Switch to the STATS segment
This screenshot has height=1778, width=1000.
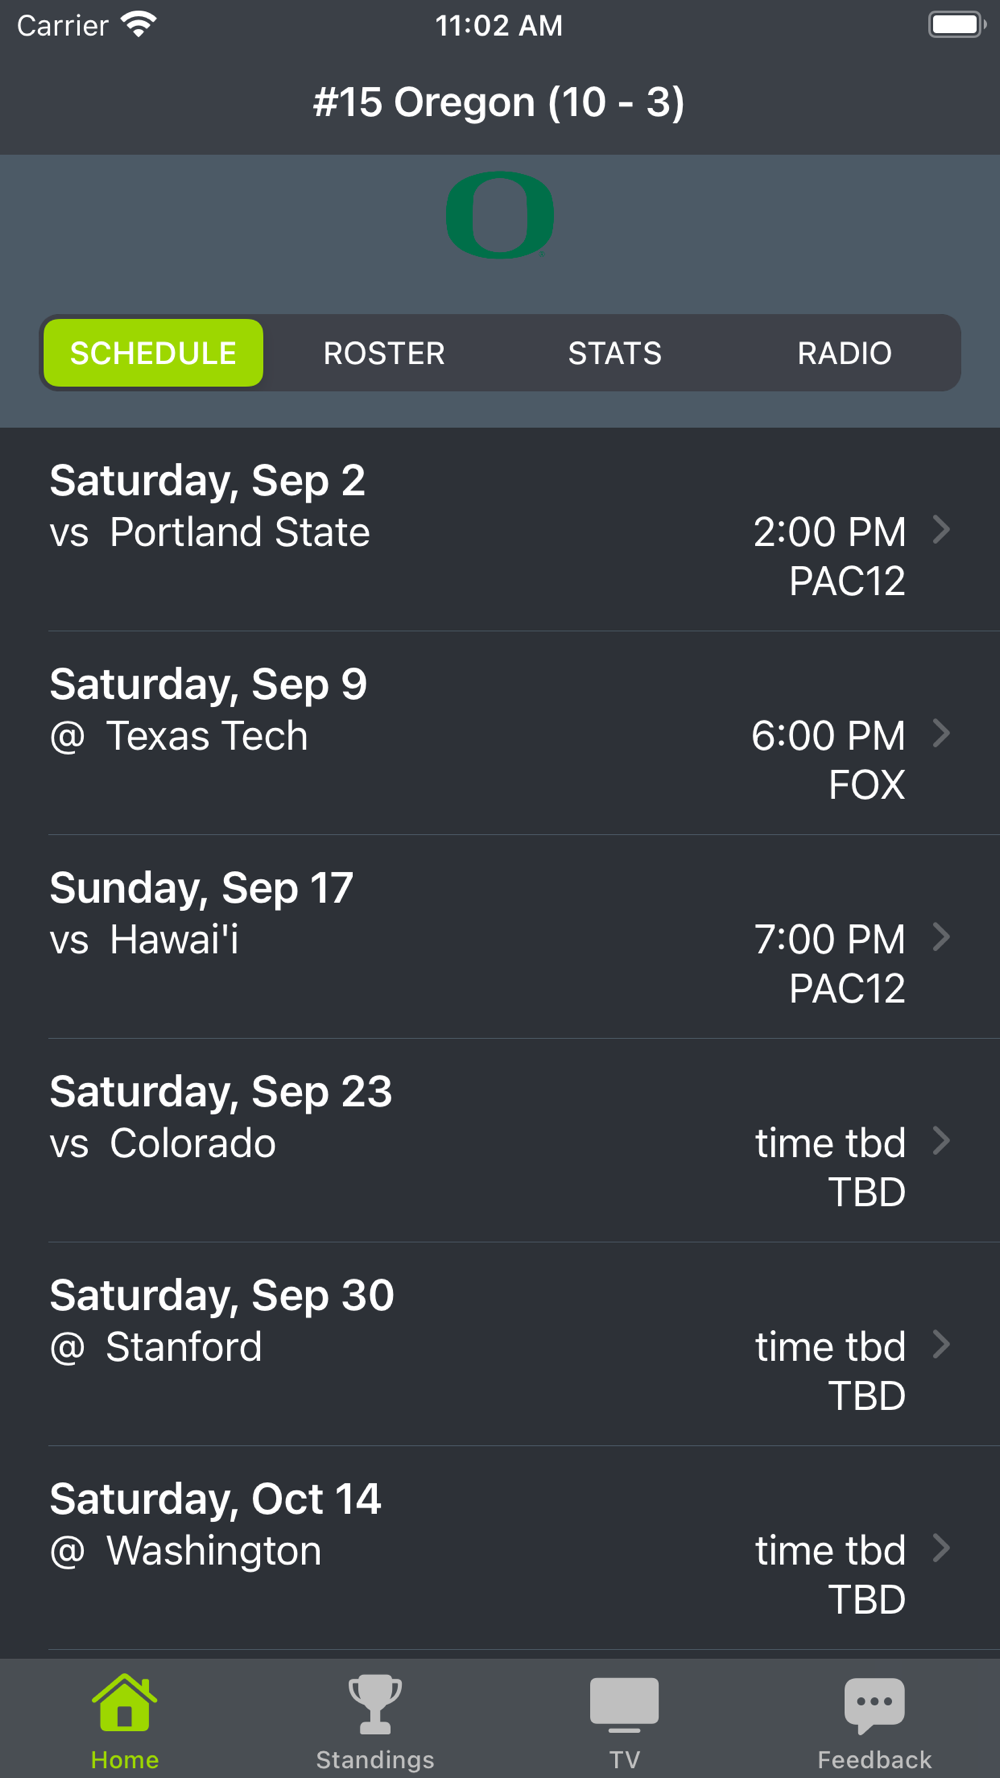(x=615, y=353)
